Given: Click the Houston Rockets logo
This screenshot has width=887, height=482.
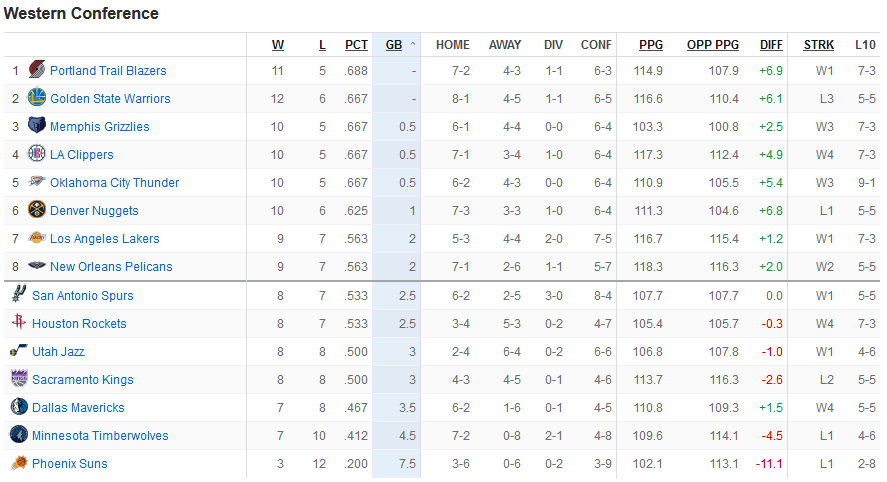Looking at the screenshot, I should click(19, 324).
